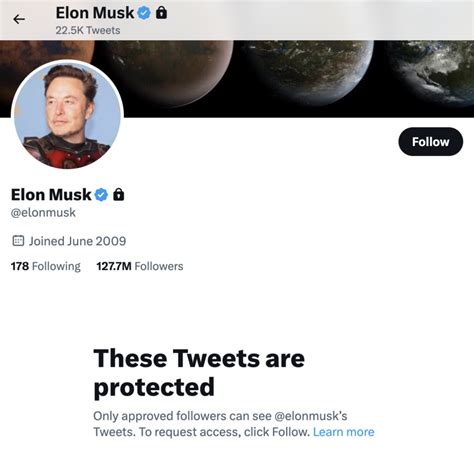Follow the @elonmusk account
474x460 pixels.
[430, 142]
